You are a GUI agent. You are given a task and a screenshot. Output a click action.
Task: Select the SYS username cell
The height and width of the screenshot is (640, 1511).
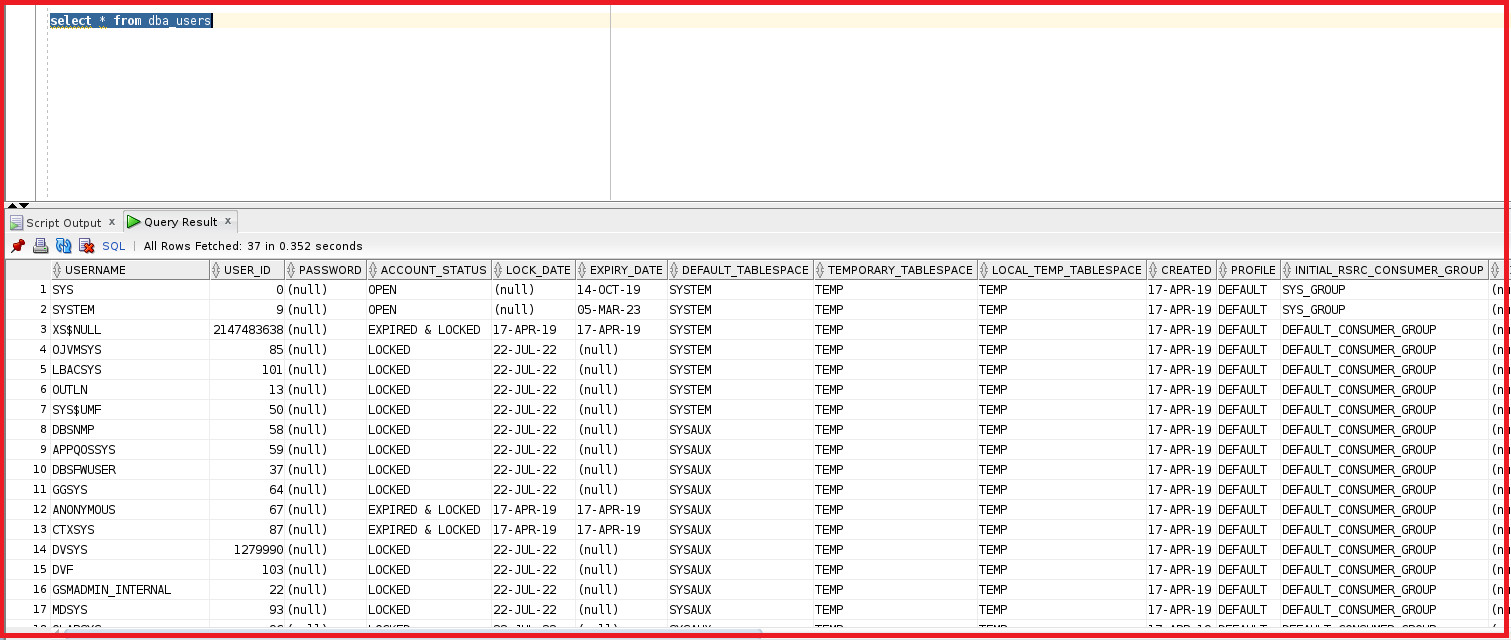coord(129,290)
